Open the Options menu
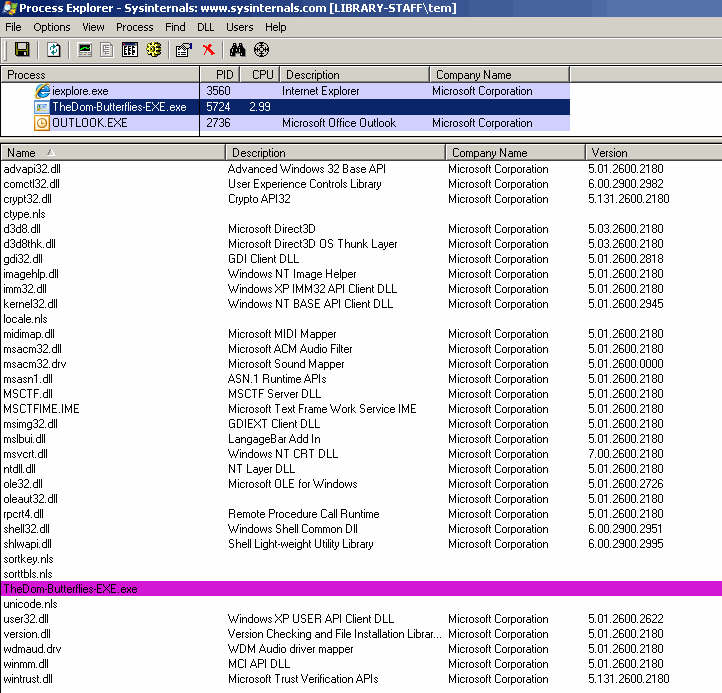Image resolution: width=722 pixels, height=693 pixels. (52, 27)
